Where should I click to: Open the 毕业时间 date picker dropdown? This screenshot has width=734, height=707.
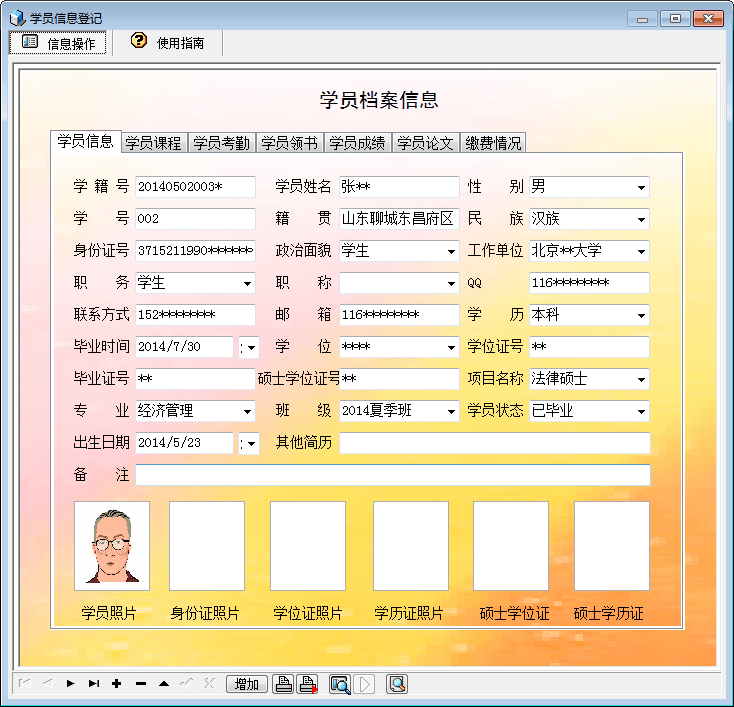249,347
